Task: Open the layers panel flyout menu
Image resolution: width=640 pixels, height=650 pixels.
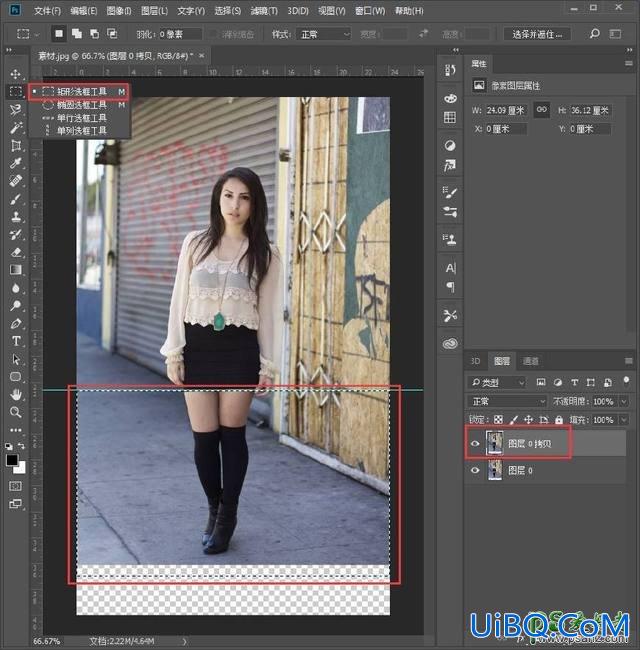Action: coord(629,361)
